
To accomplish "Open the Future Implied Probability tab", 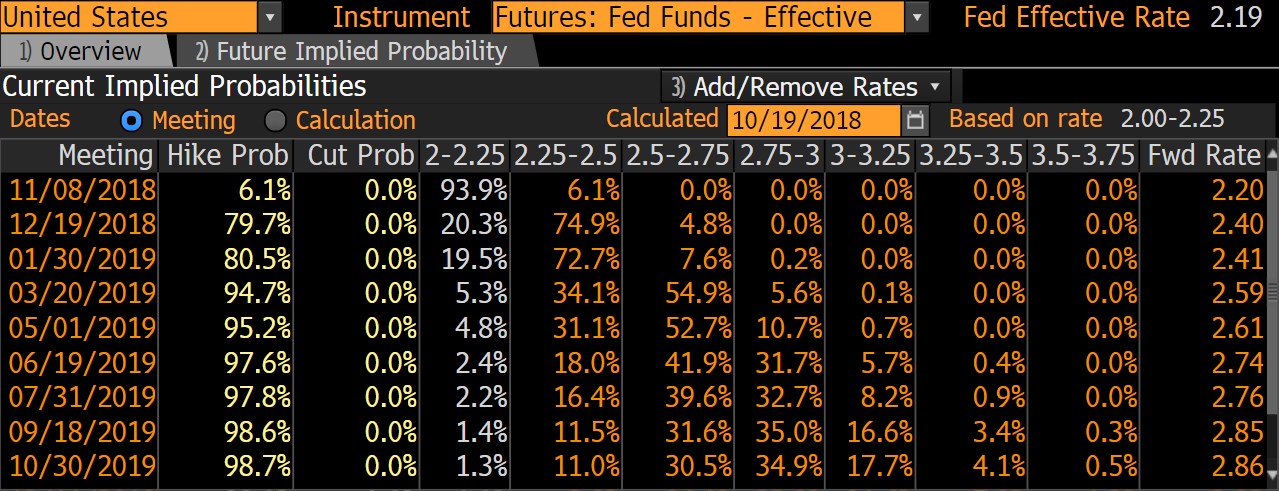I will (x=351, y=52).
